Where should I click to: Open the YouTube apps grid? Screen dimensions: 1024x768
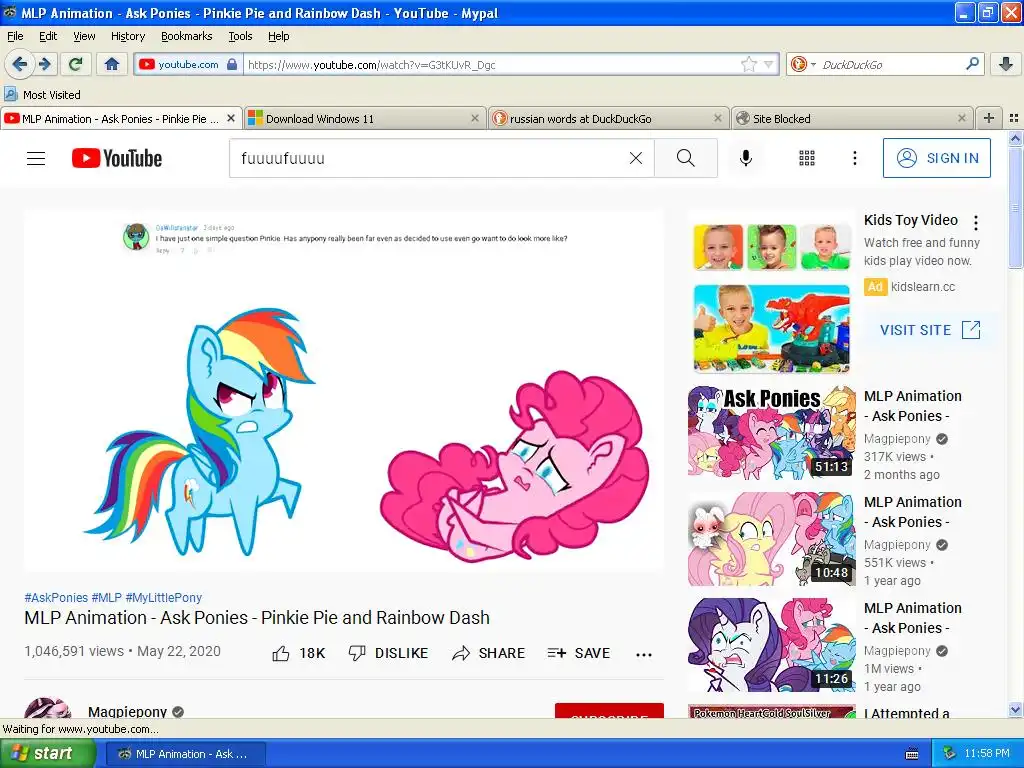click(x=807, y=158)
